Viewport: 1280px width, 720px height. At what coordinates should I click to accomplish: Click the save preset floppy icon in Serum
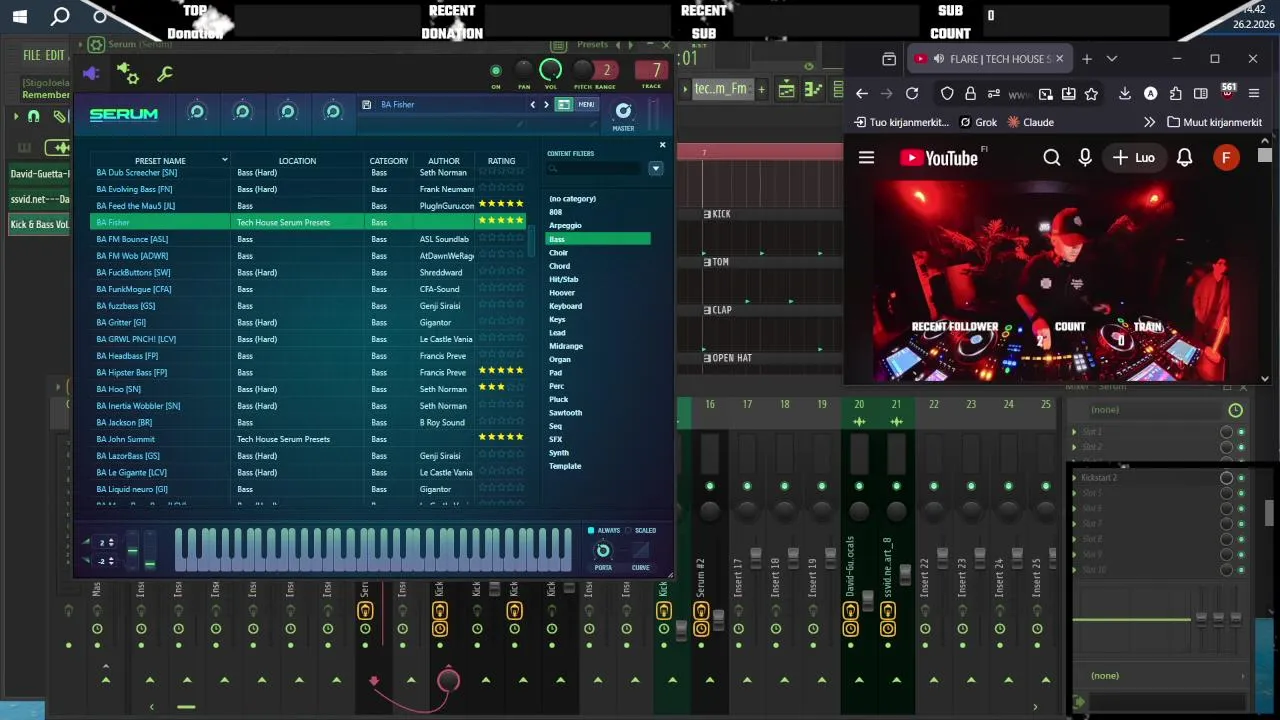tap(367, 104)
